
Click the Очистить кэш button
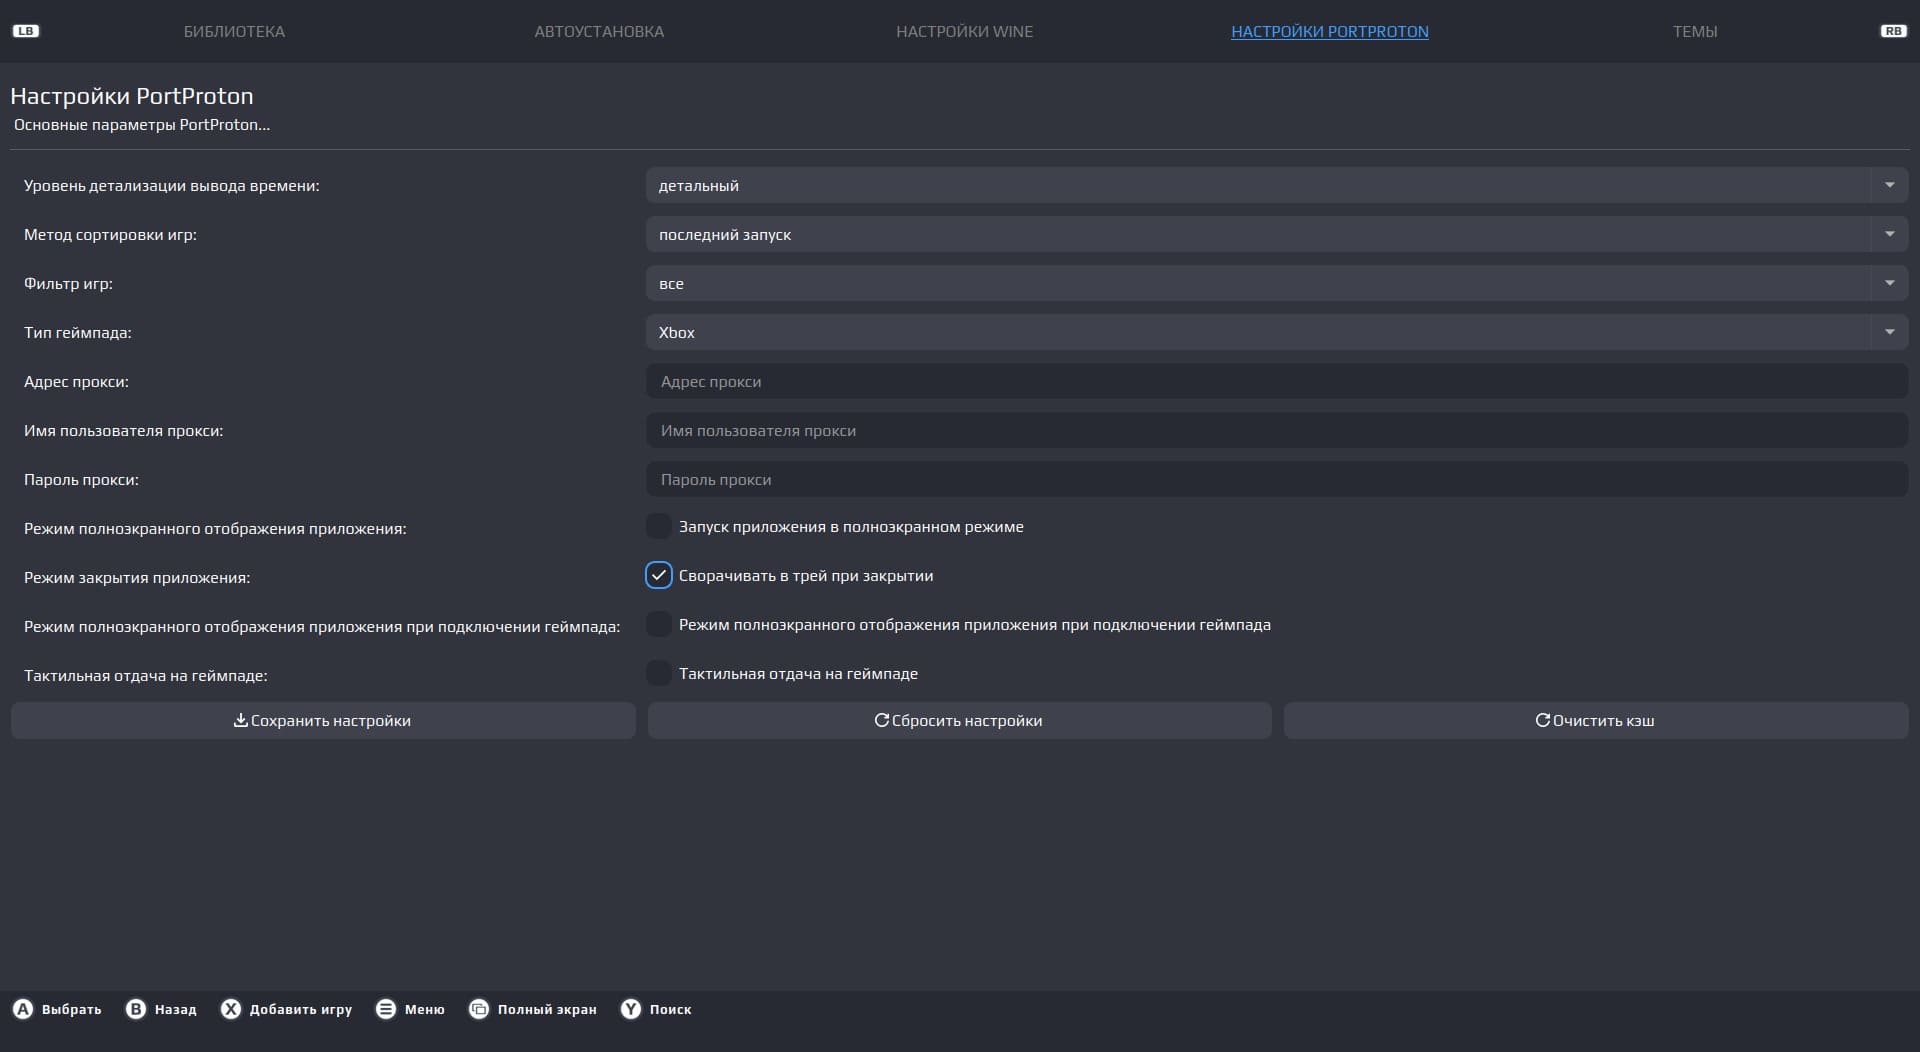(x=1595, y=721)
